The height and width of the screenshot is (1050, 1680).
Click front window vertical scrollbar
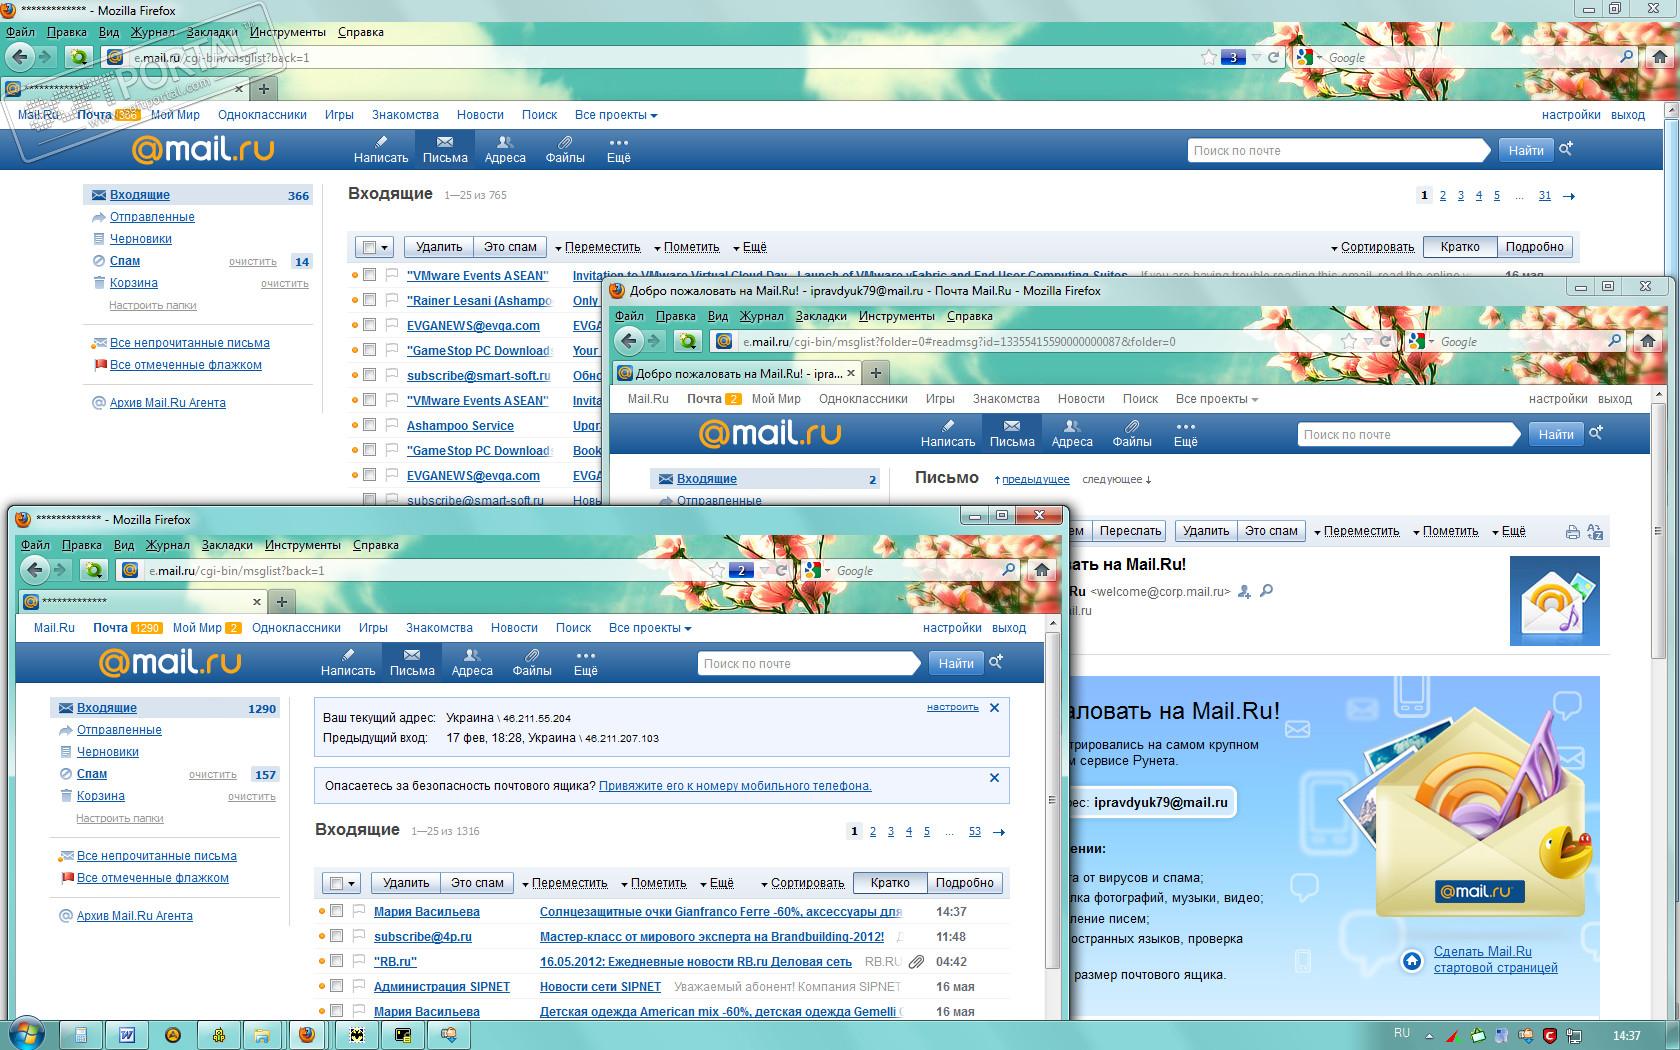click(x=1052, y=800)
